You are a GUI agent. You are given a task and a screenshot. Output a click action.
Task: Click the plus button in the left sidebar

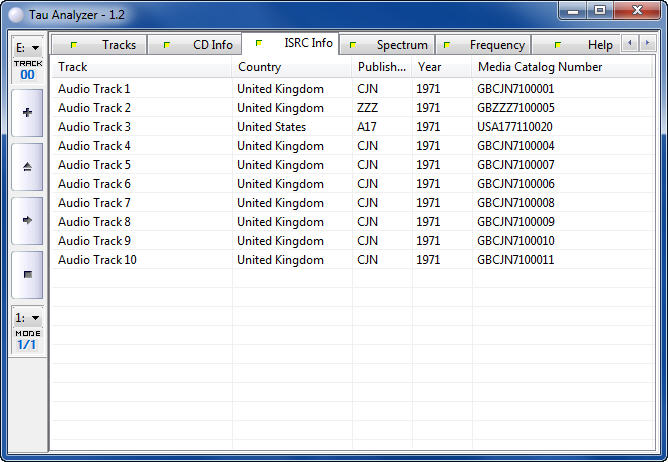27,113
